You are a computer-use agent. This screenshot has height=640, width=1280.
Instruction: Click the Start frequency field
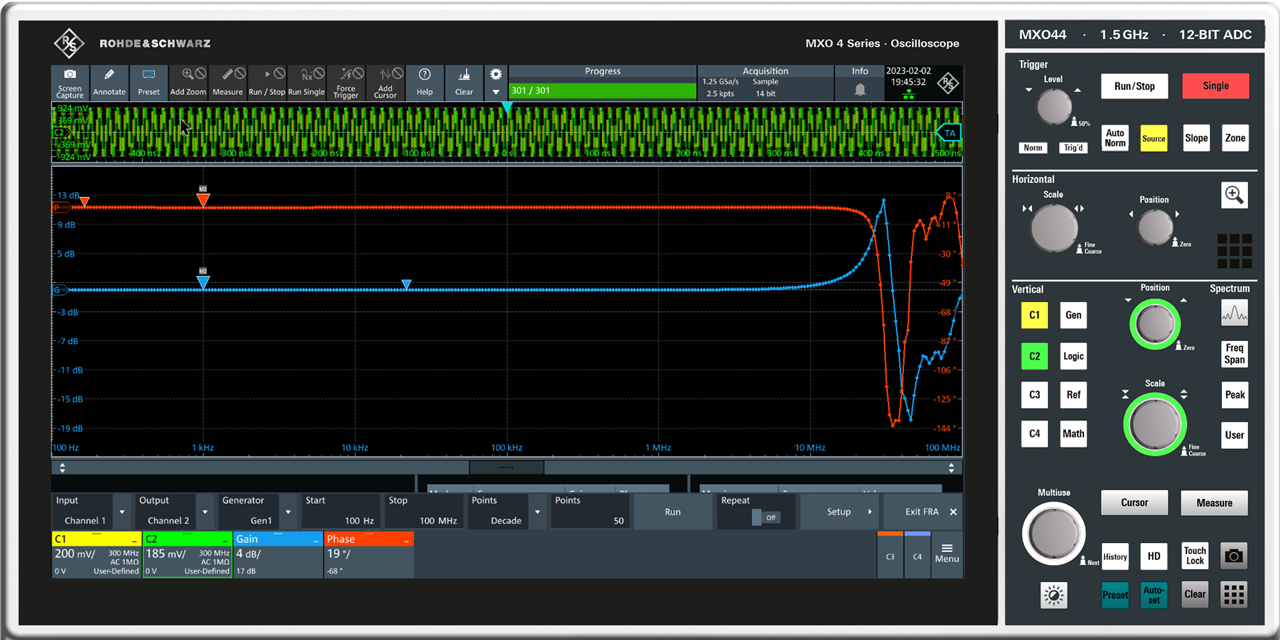click(x=340, y=512)
